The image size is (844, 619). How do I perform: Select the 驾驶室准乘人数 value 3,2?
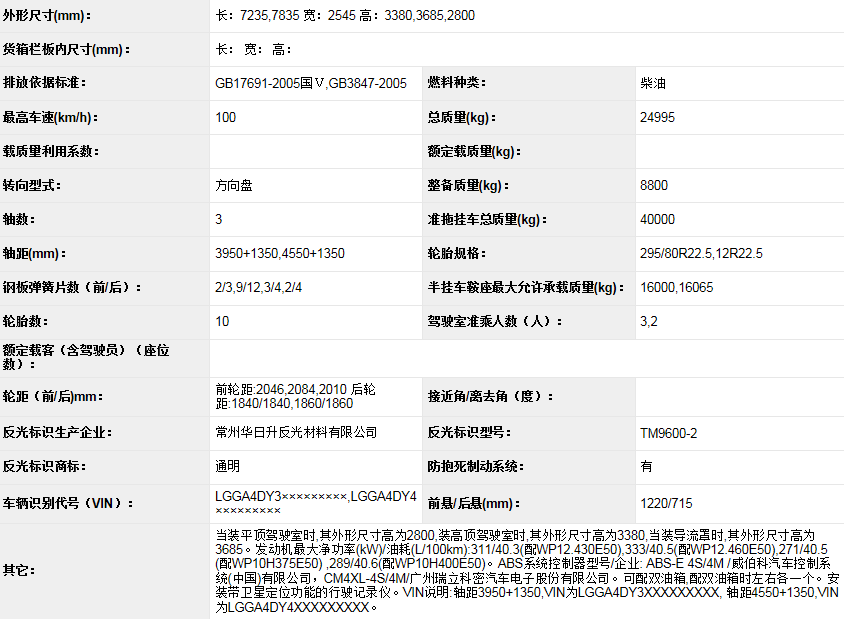point(649,321)
